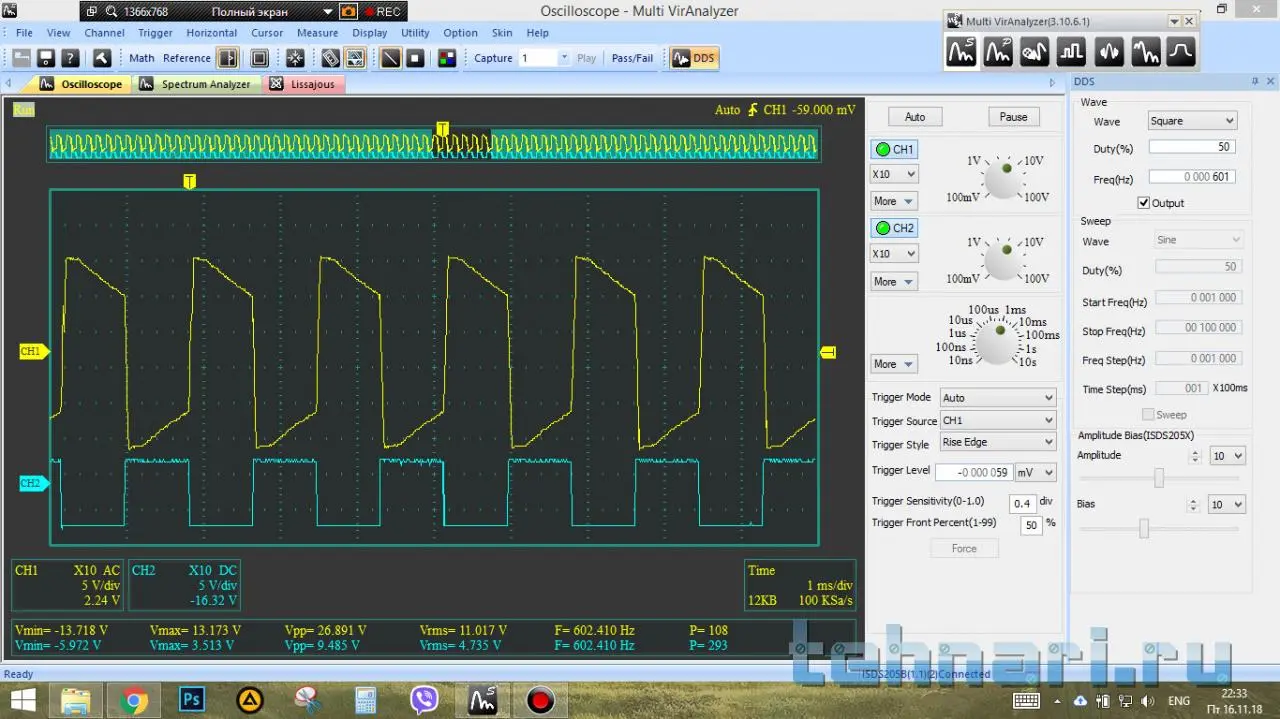Click the RGB color settings toolbar icon
Image resolution: width=1280 pixels, height=719 pixels.
pyautogui.click(x=446, y=58)
